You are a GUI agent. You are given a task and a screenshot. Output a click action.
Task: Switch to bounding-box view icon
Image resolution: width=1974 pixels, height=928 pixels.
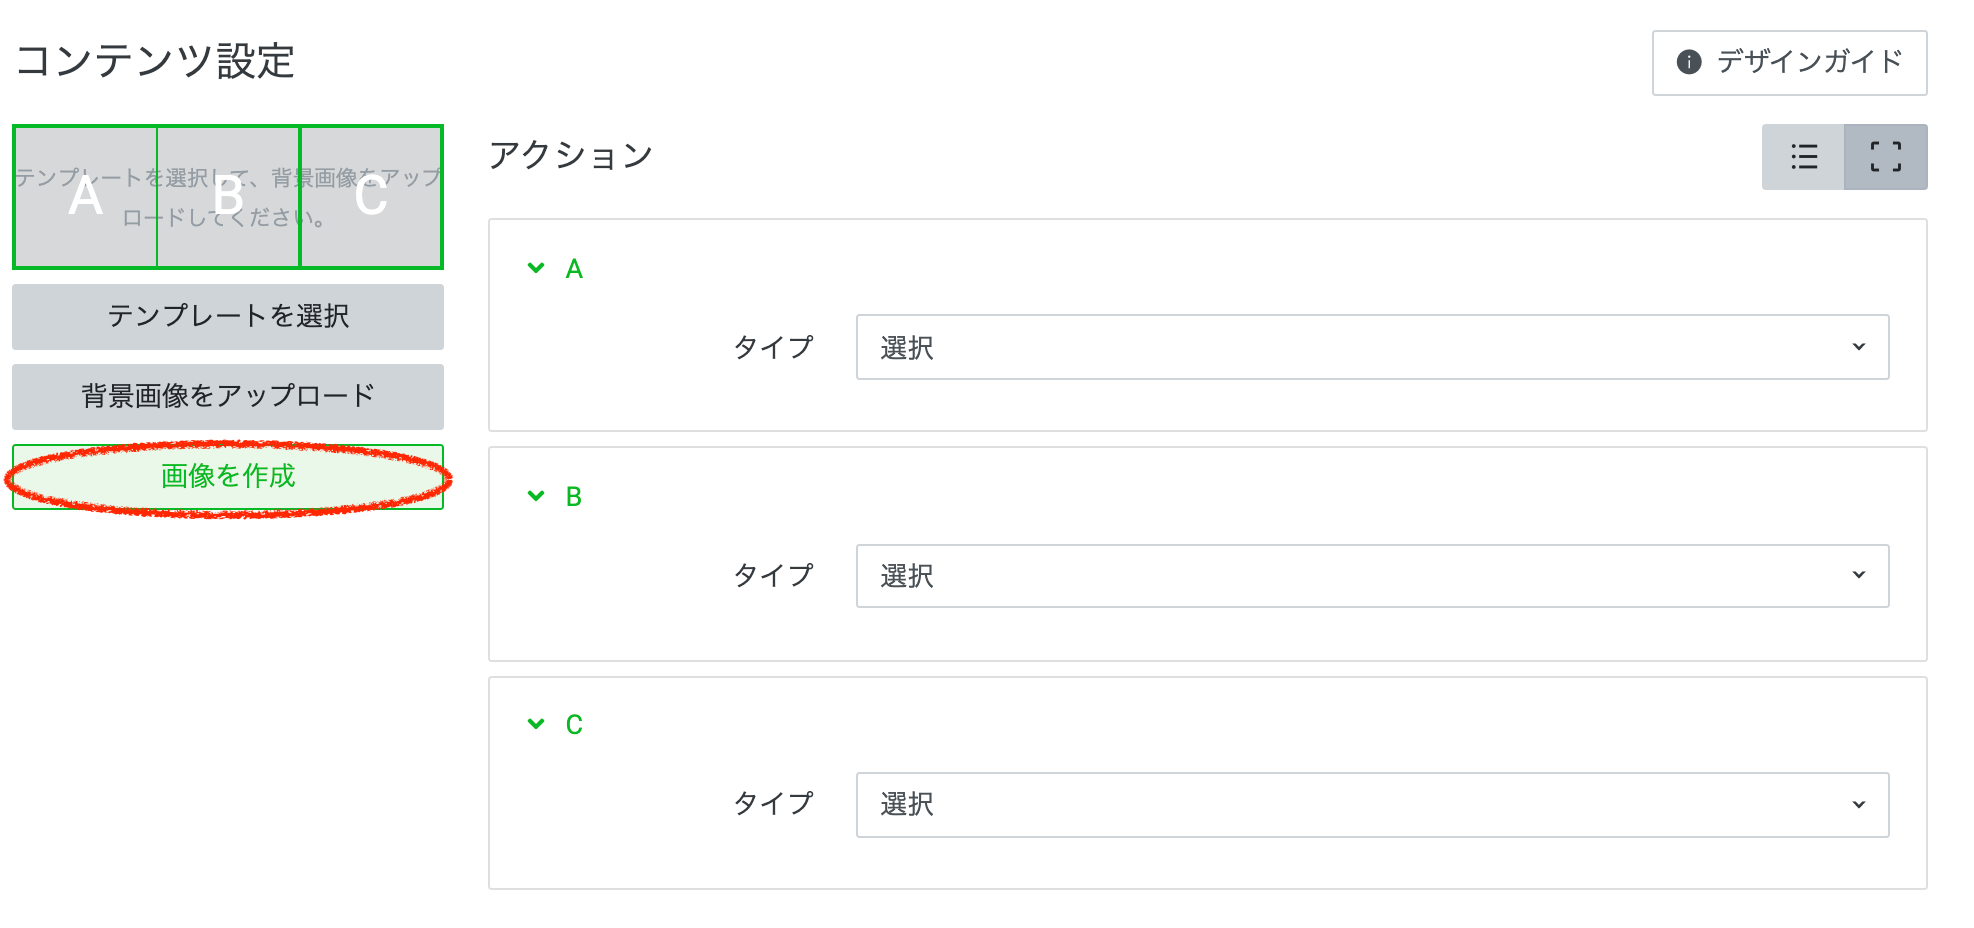tap(1885, 157)
